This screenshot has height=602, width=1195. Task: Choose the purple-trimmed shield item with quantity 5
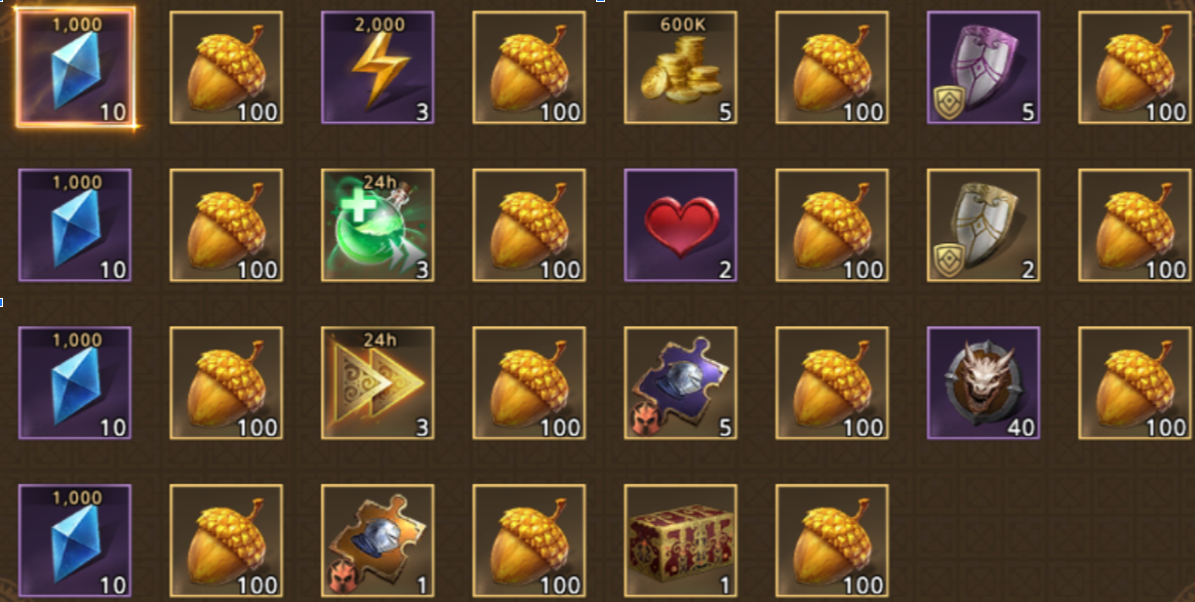(x=983, y=67)
